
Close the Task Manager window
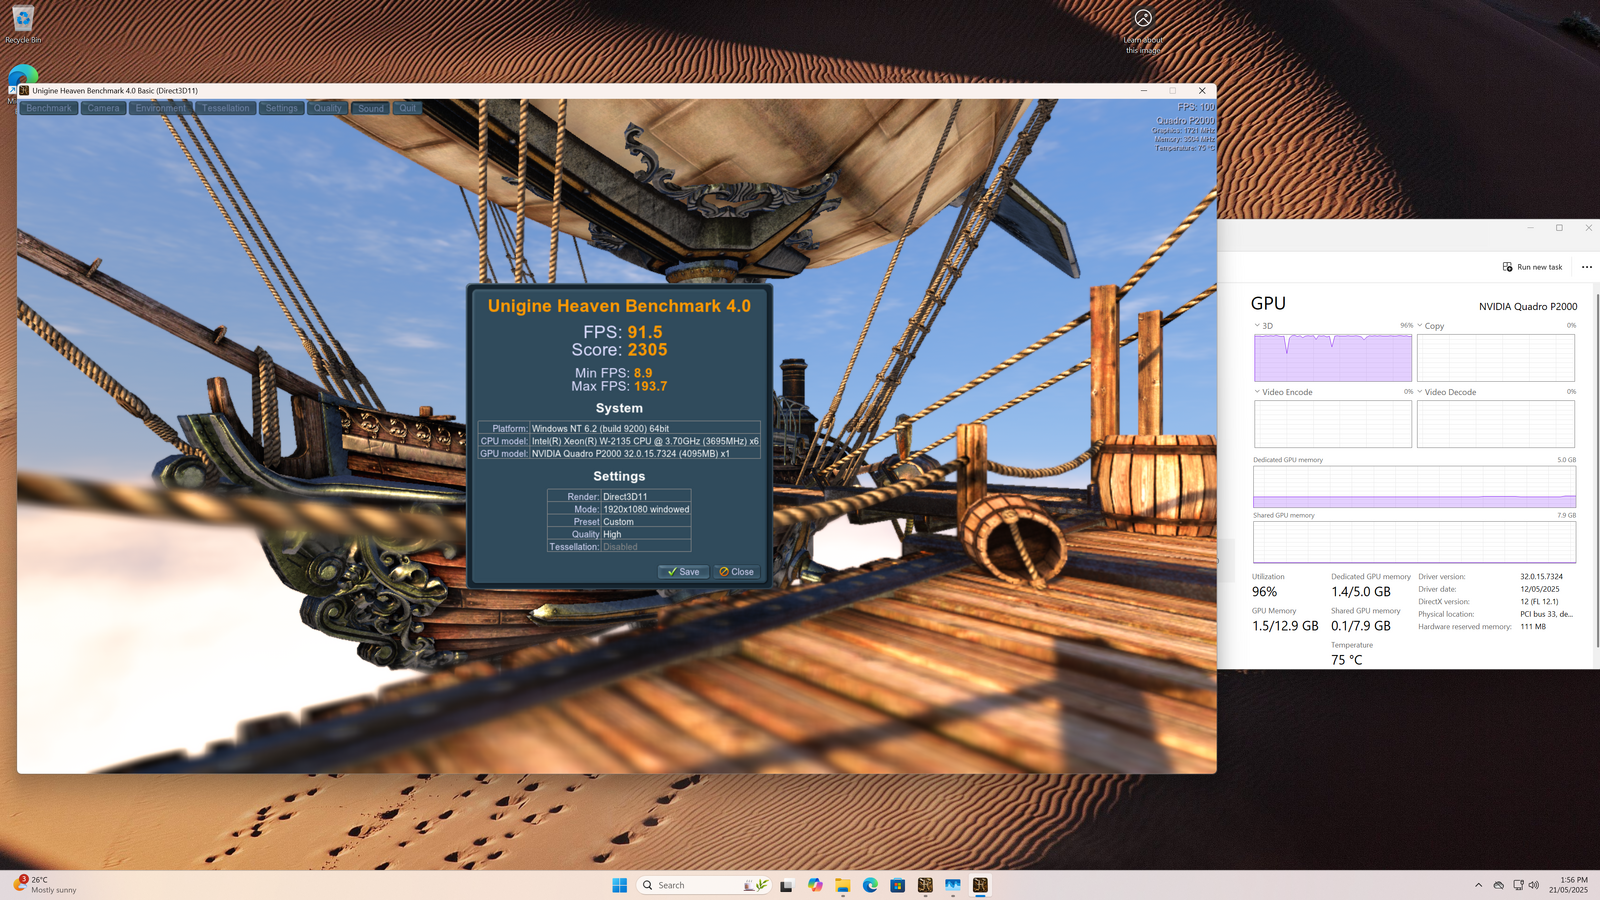[1588, 228]
